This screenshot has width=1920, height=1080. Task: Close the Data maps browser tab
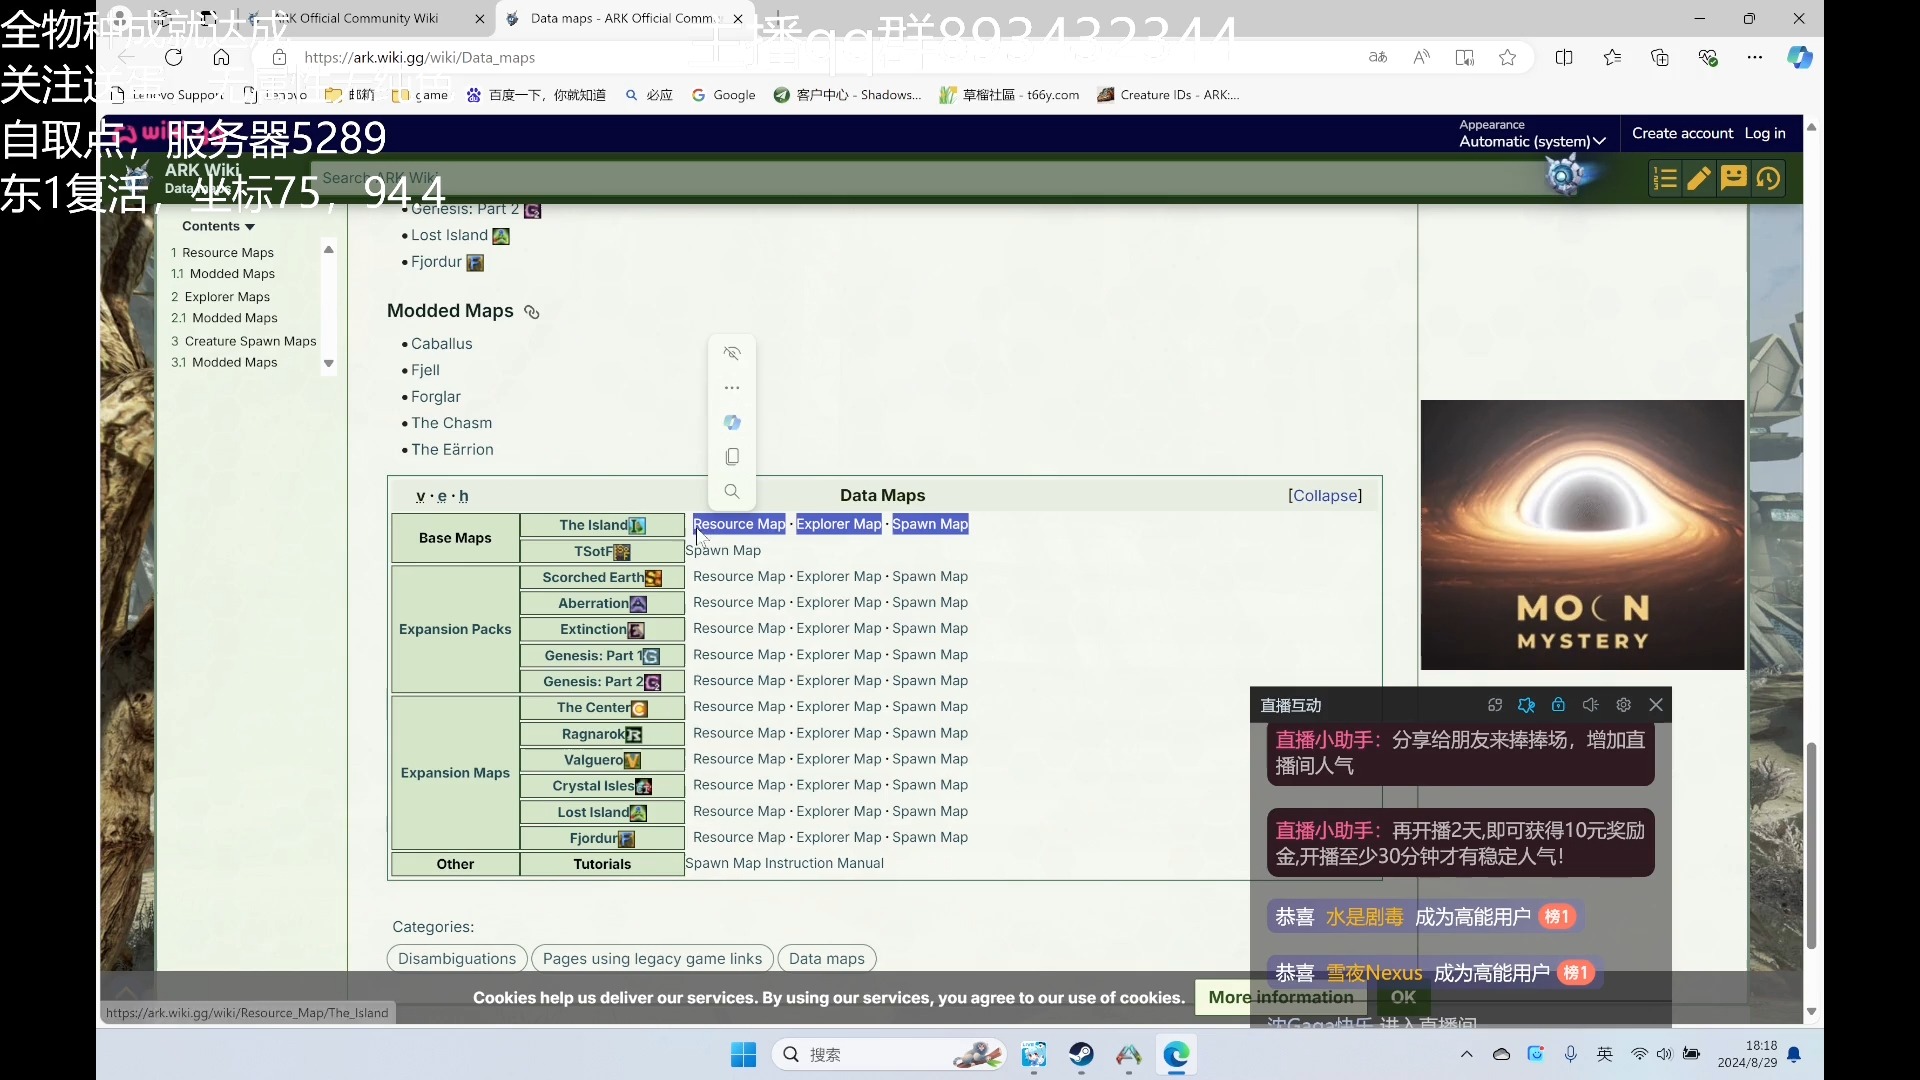[x=738, y=18]
